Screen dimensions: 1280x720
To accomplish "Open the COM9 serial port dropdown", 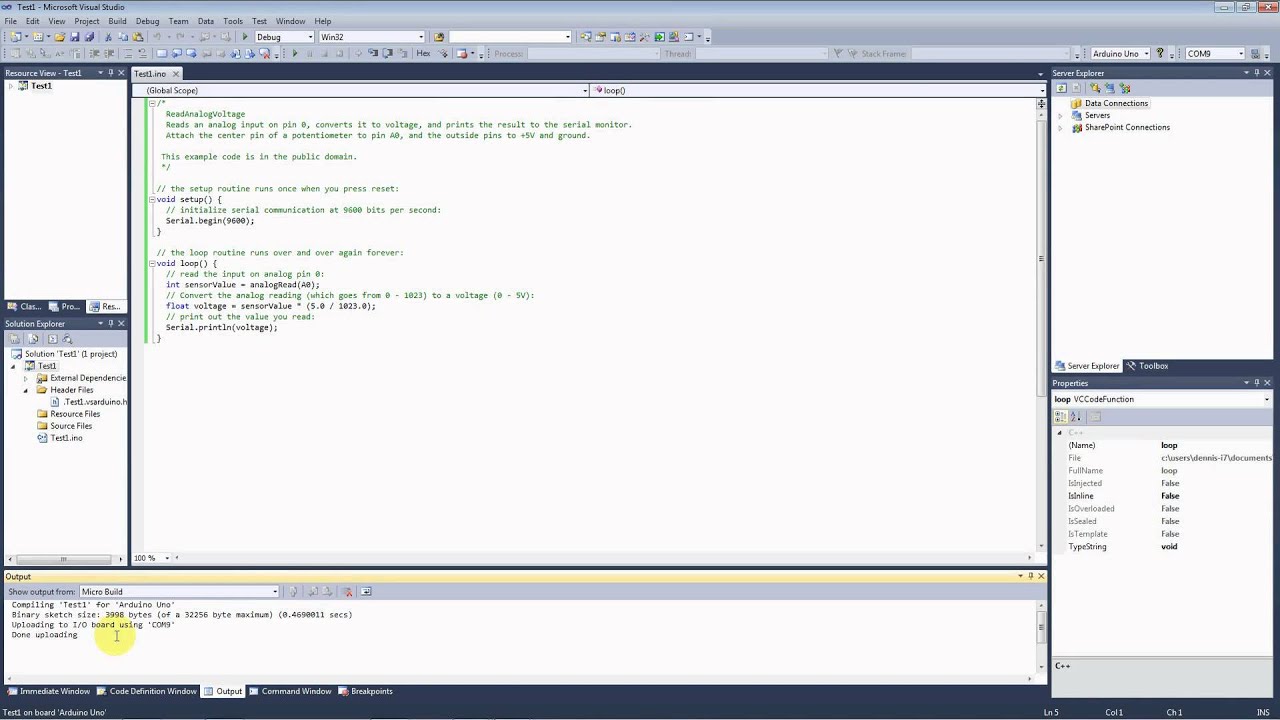I will 1241,54.
